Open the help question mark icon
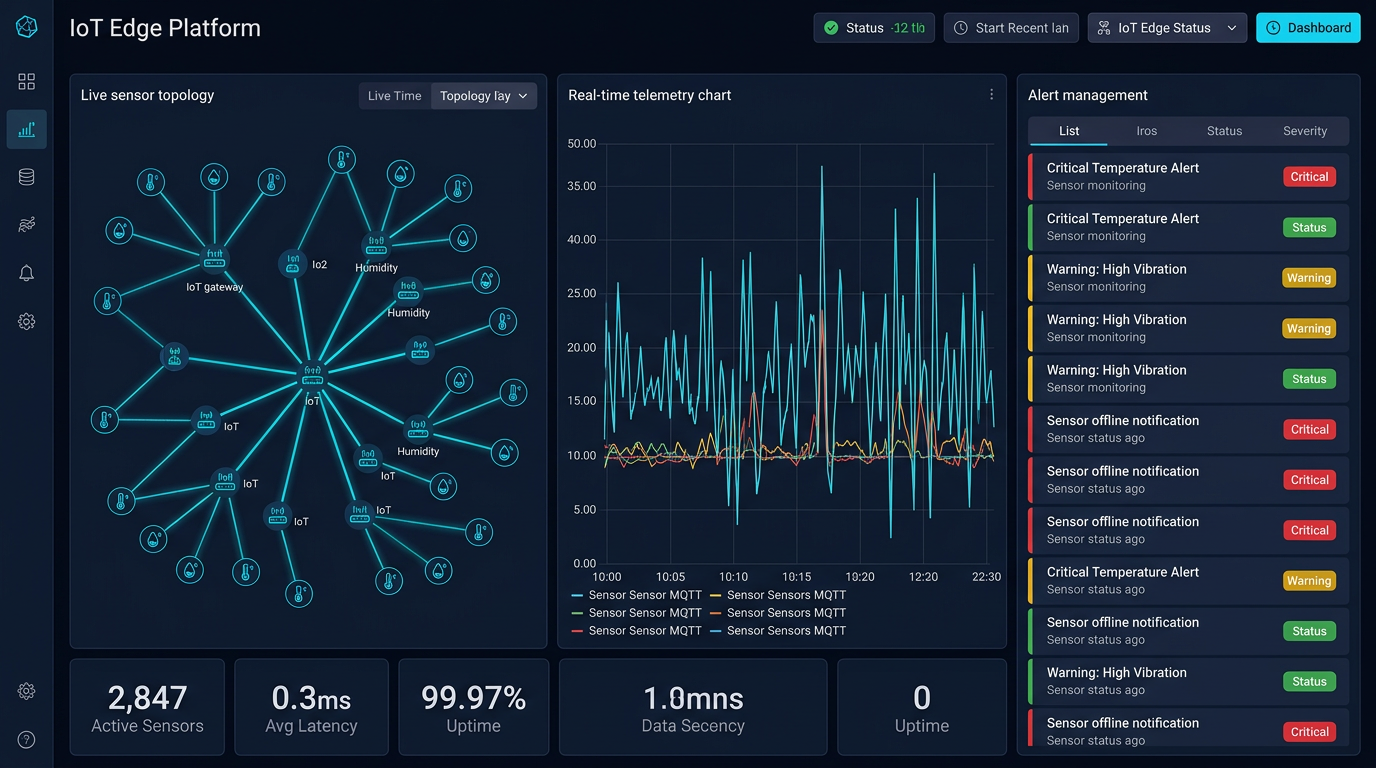This screenshot has width=1376, height=768. coord(27,740)
